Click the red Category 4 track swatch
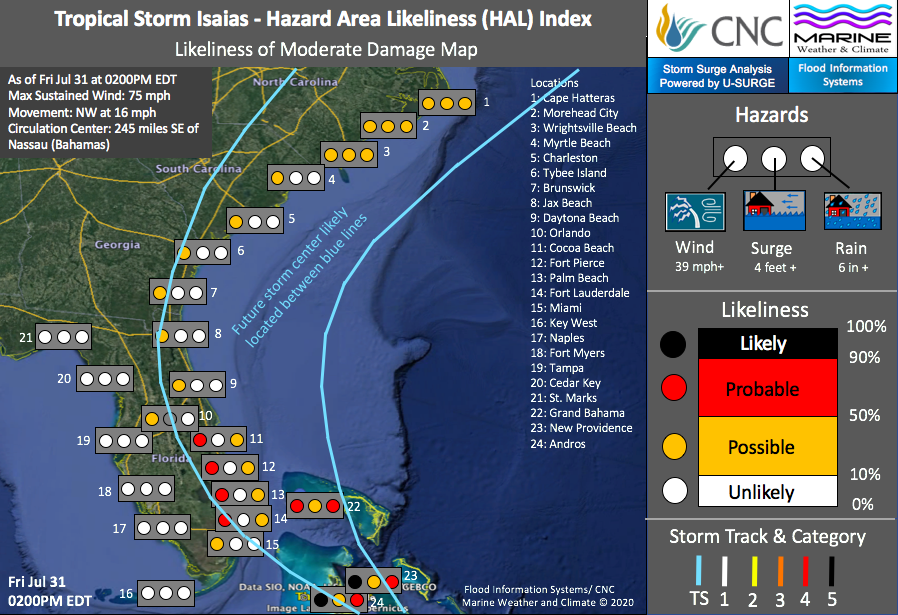The width and height of the screenshot is (898, 615). point(805,570)
